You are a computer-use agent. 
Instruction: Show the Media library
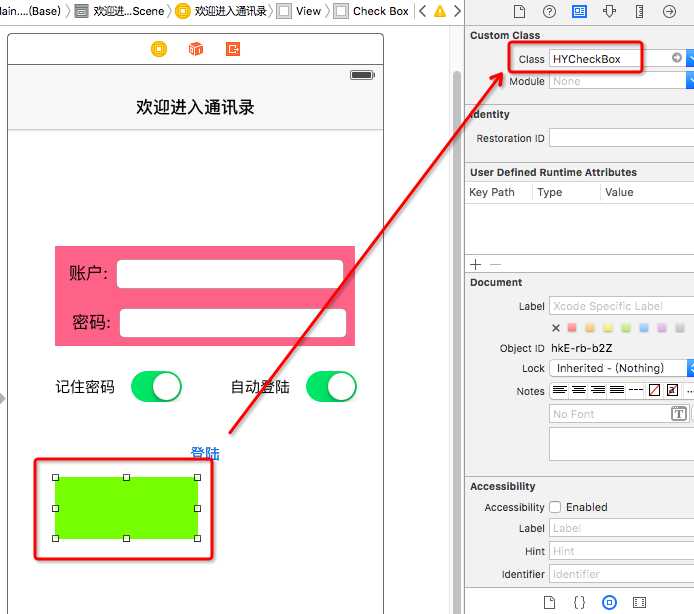click(x=639, y=602)
